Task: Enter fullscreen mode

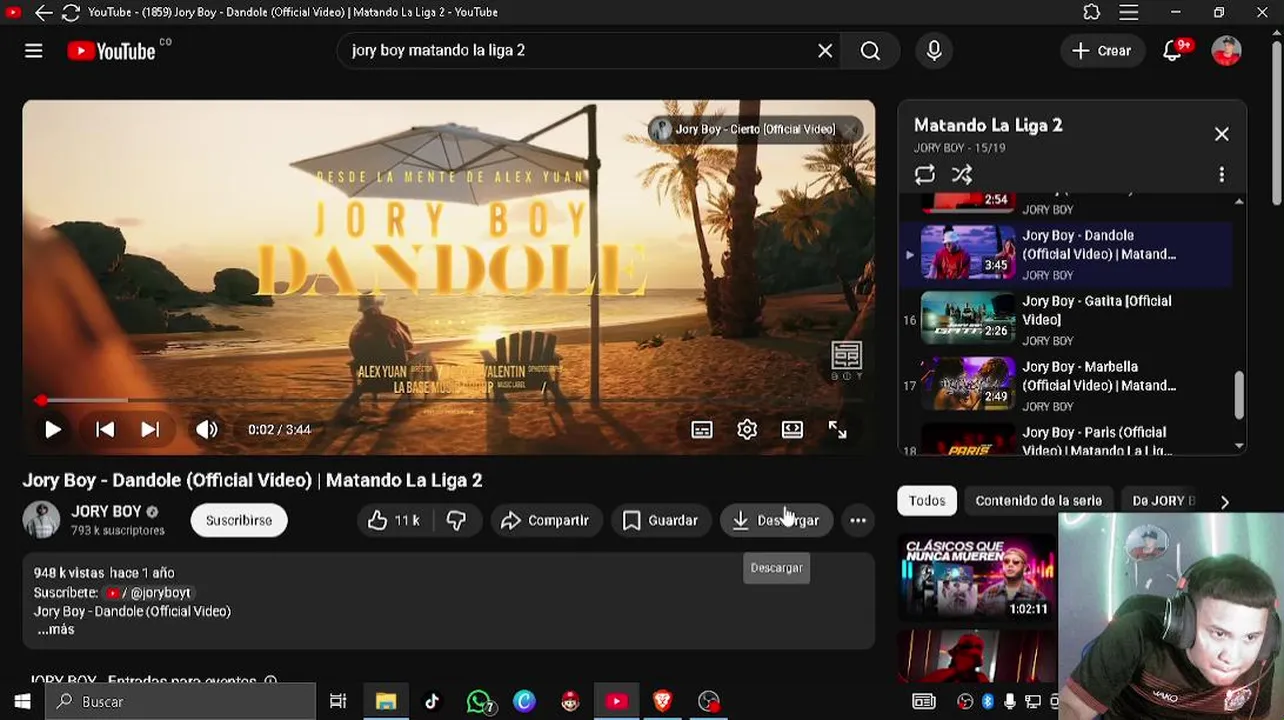Action: pos(837,430)
